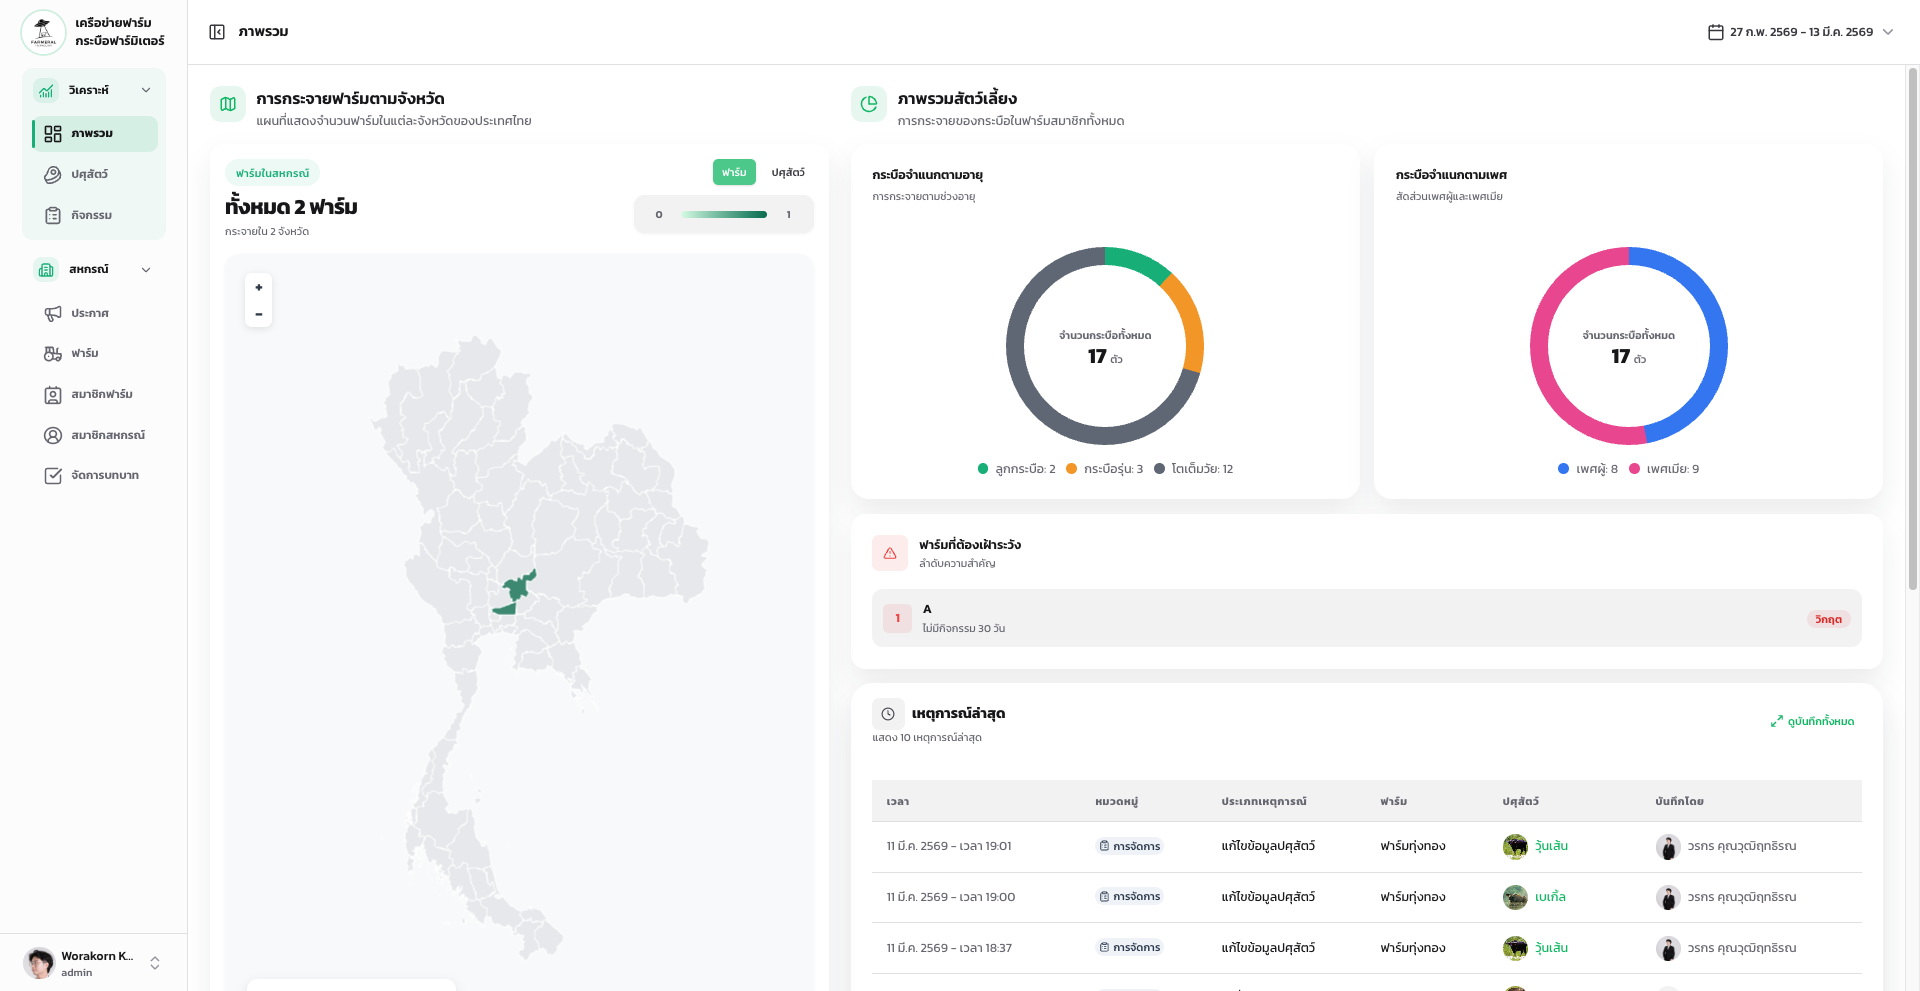Click map zoom in plus button
1920x991 pixels.
point(258,288)
